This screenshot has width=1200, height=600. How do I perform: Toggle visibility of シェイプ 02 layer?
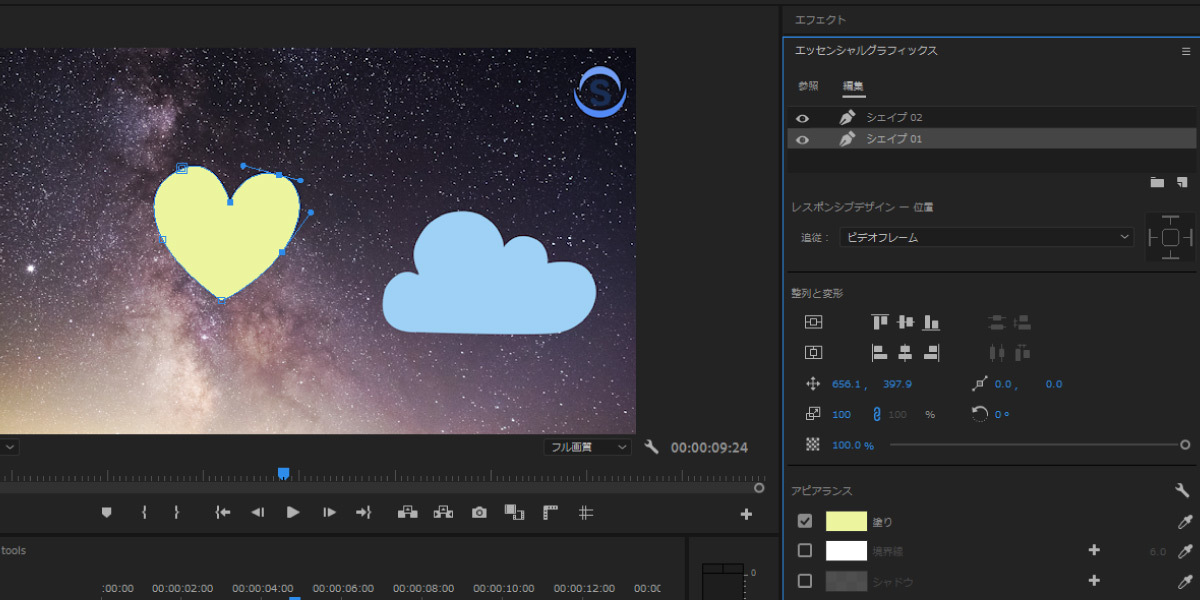tap(802, 118)
